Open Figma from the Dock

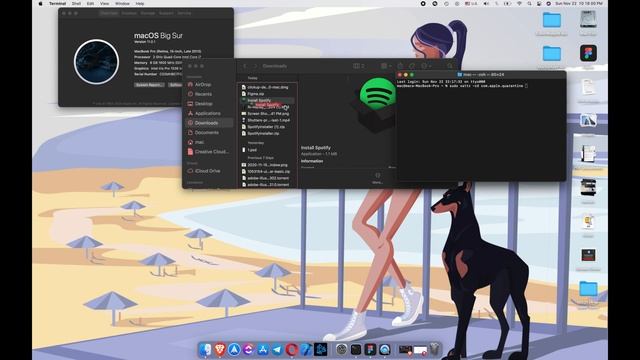click(370, 349)
